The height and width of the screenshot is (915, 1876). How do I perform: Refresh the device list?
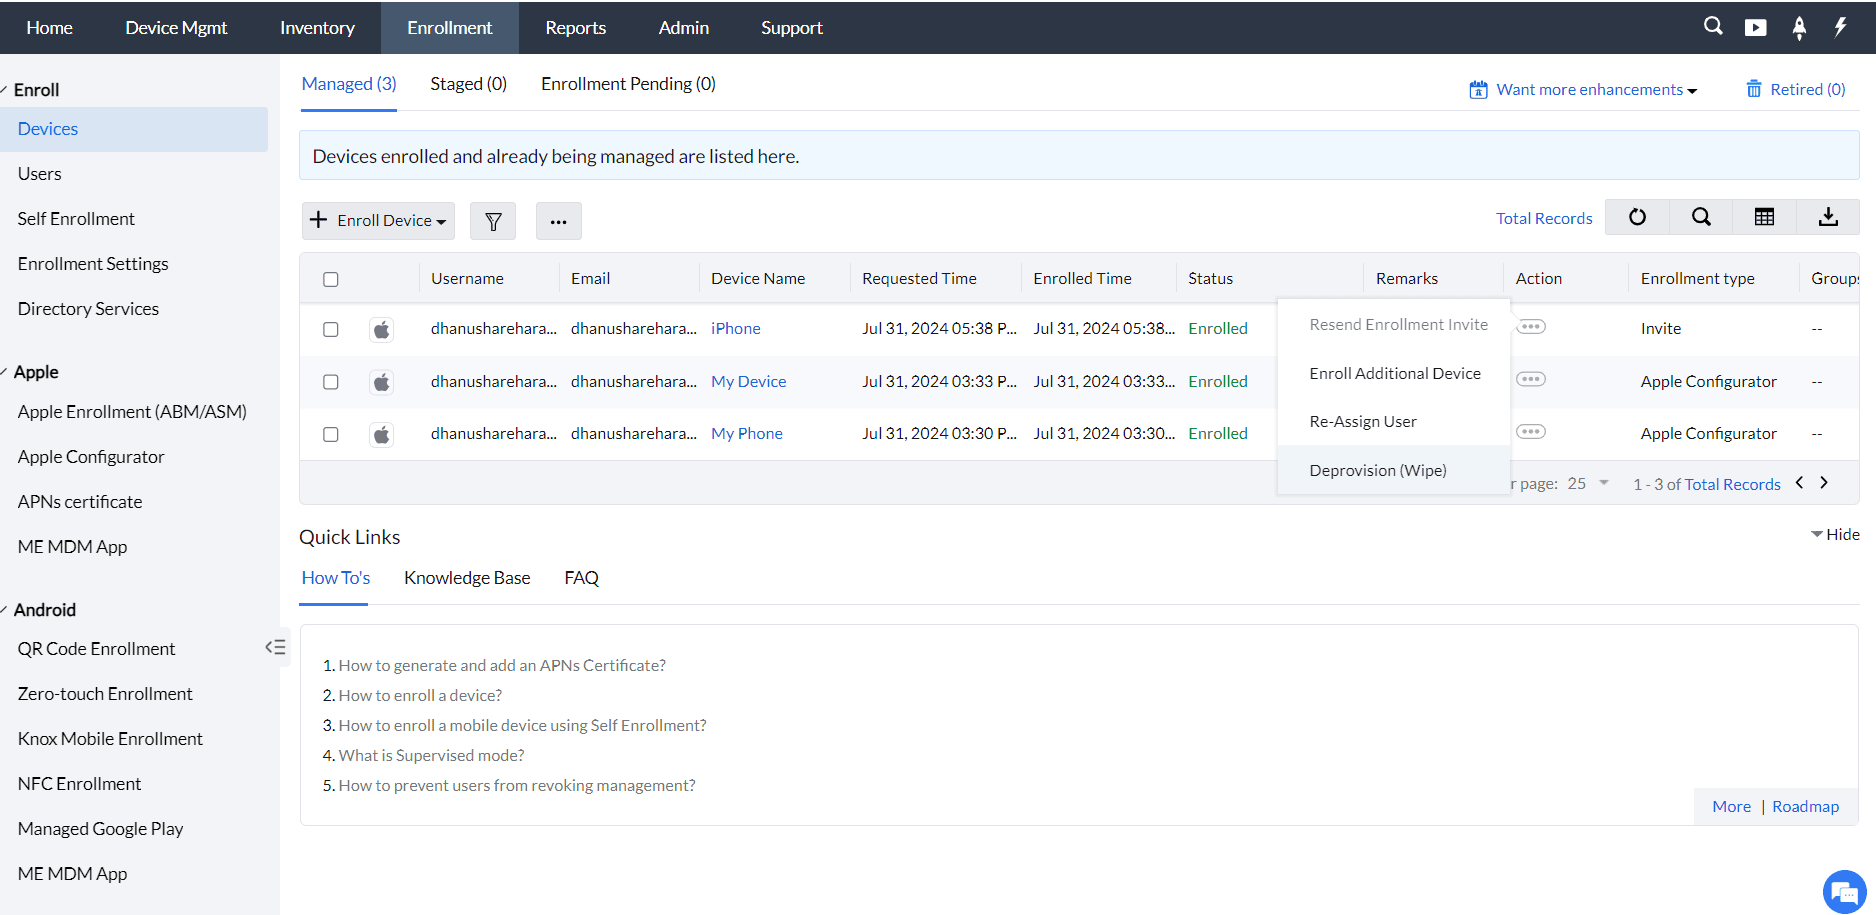[x=1637, y=217]
